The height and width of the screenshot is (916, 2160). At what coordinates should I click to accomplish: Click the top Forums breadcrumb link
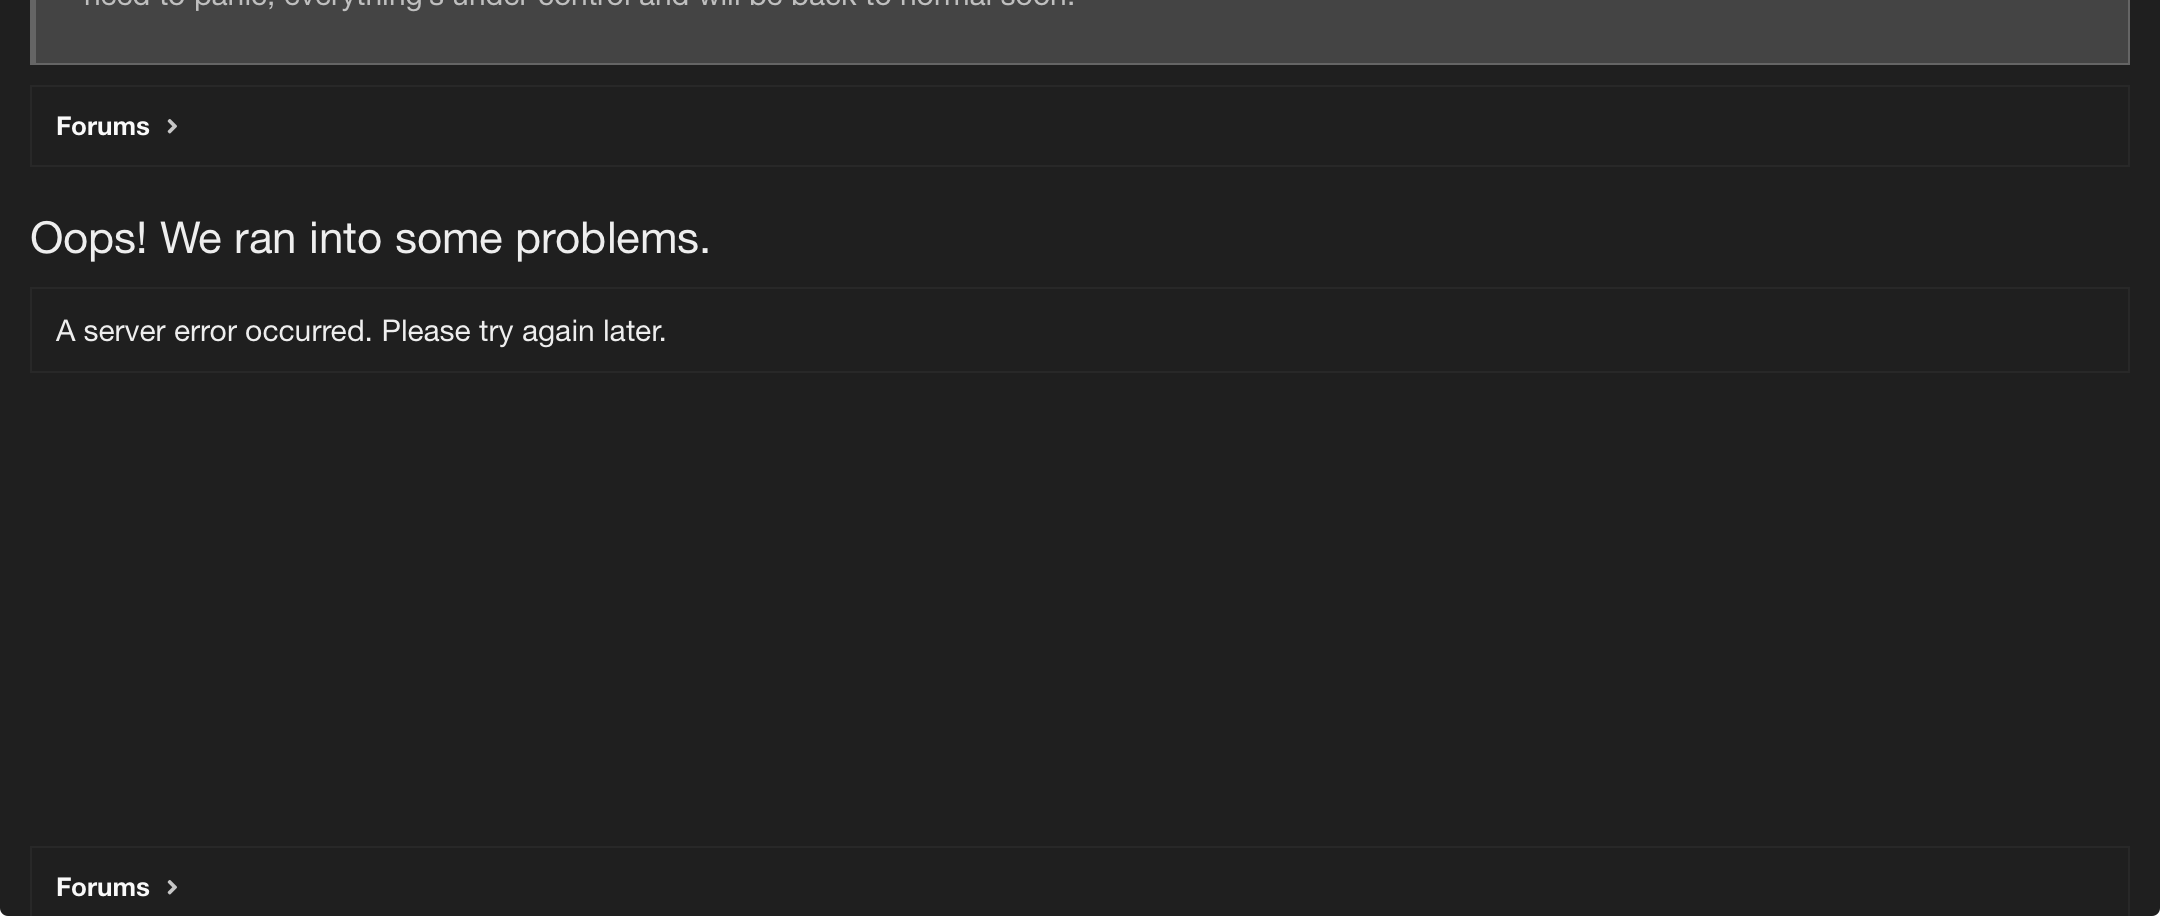click(x=102, y=127)
